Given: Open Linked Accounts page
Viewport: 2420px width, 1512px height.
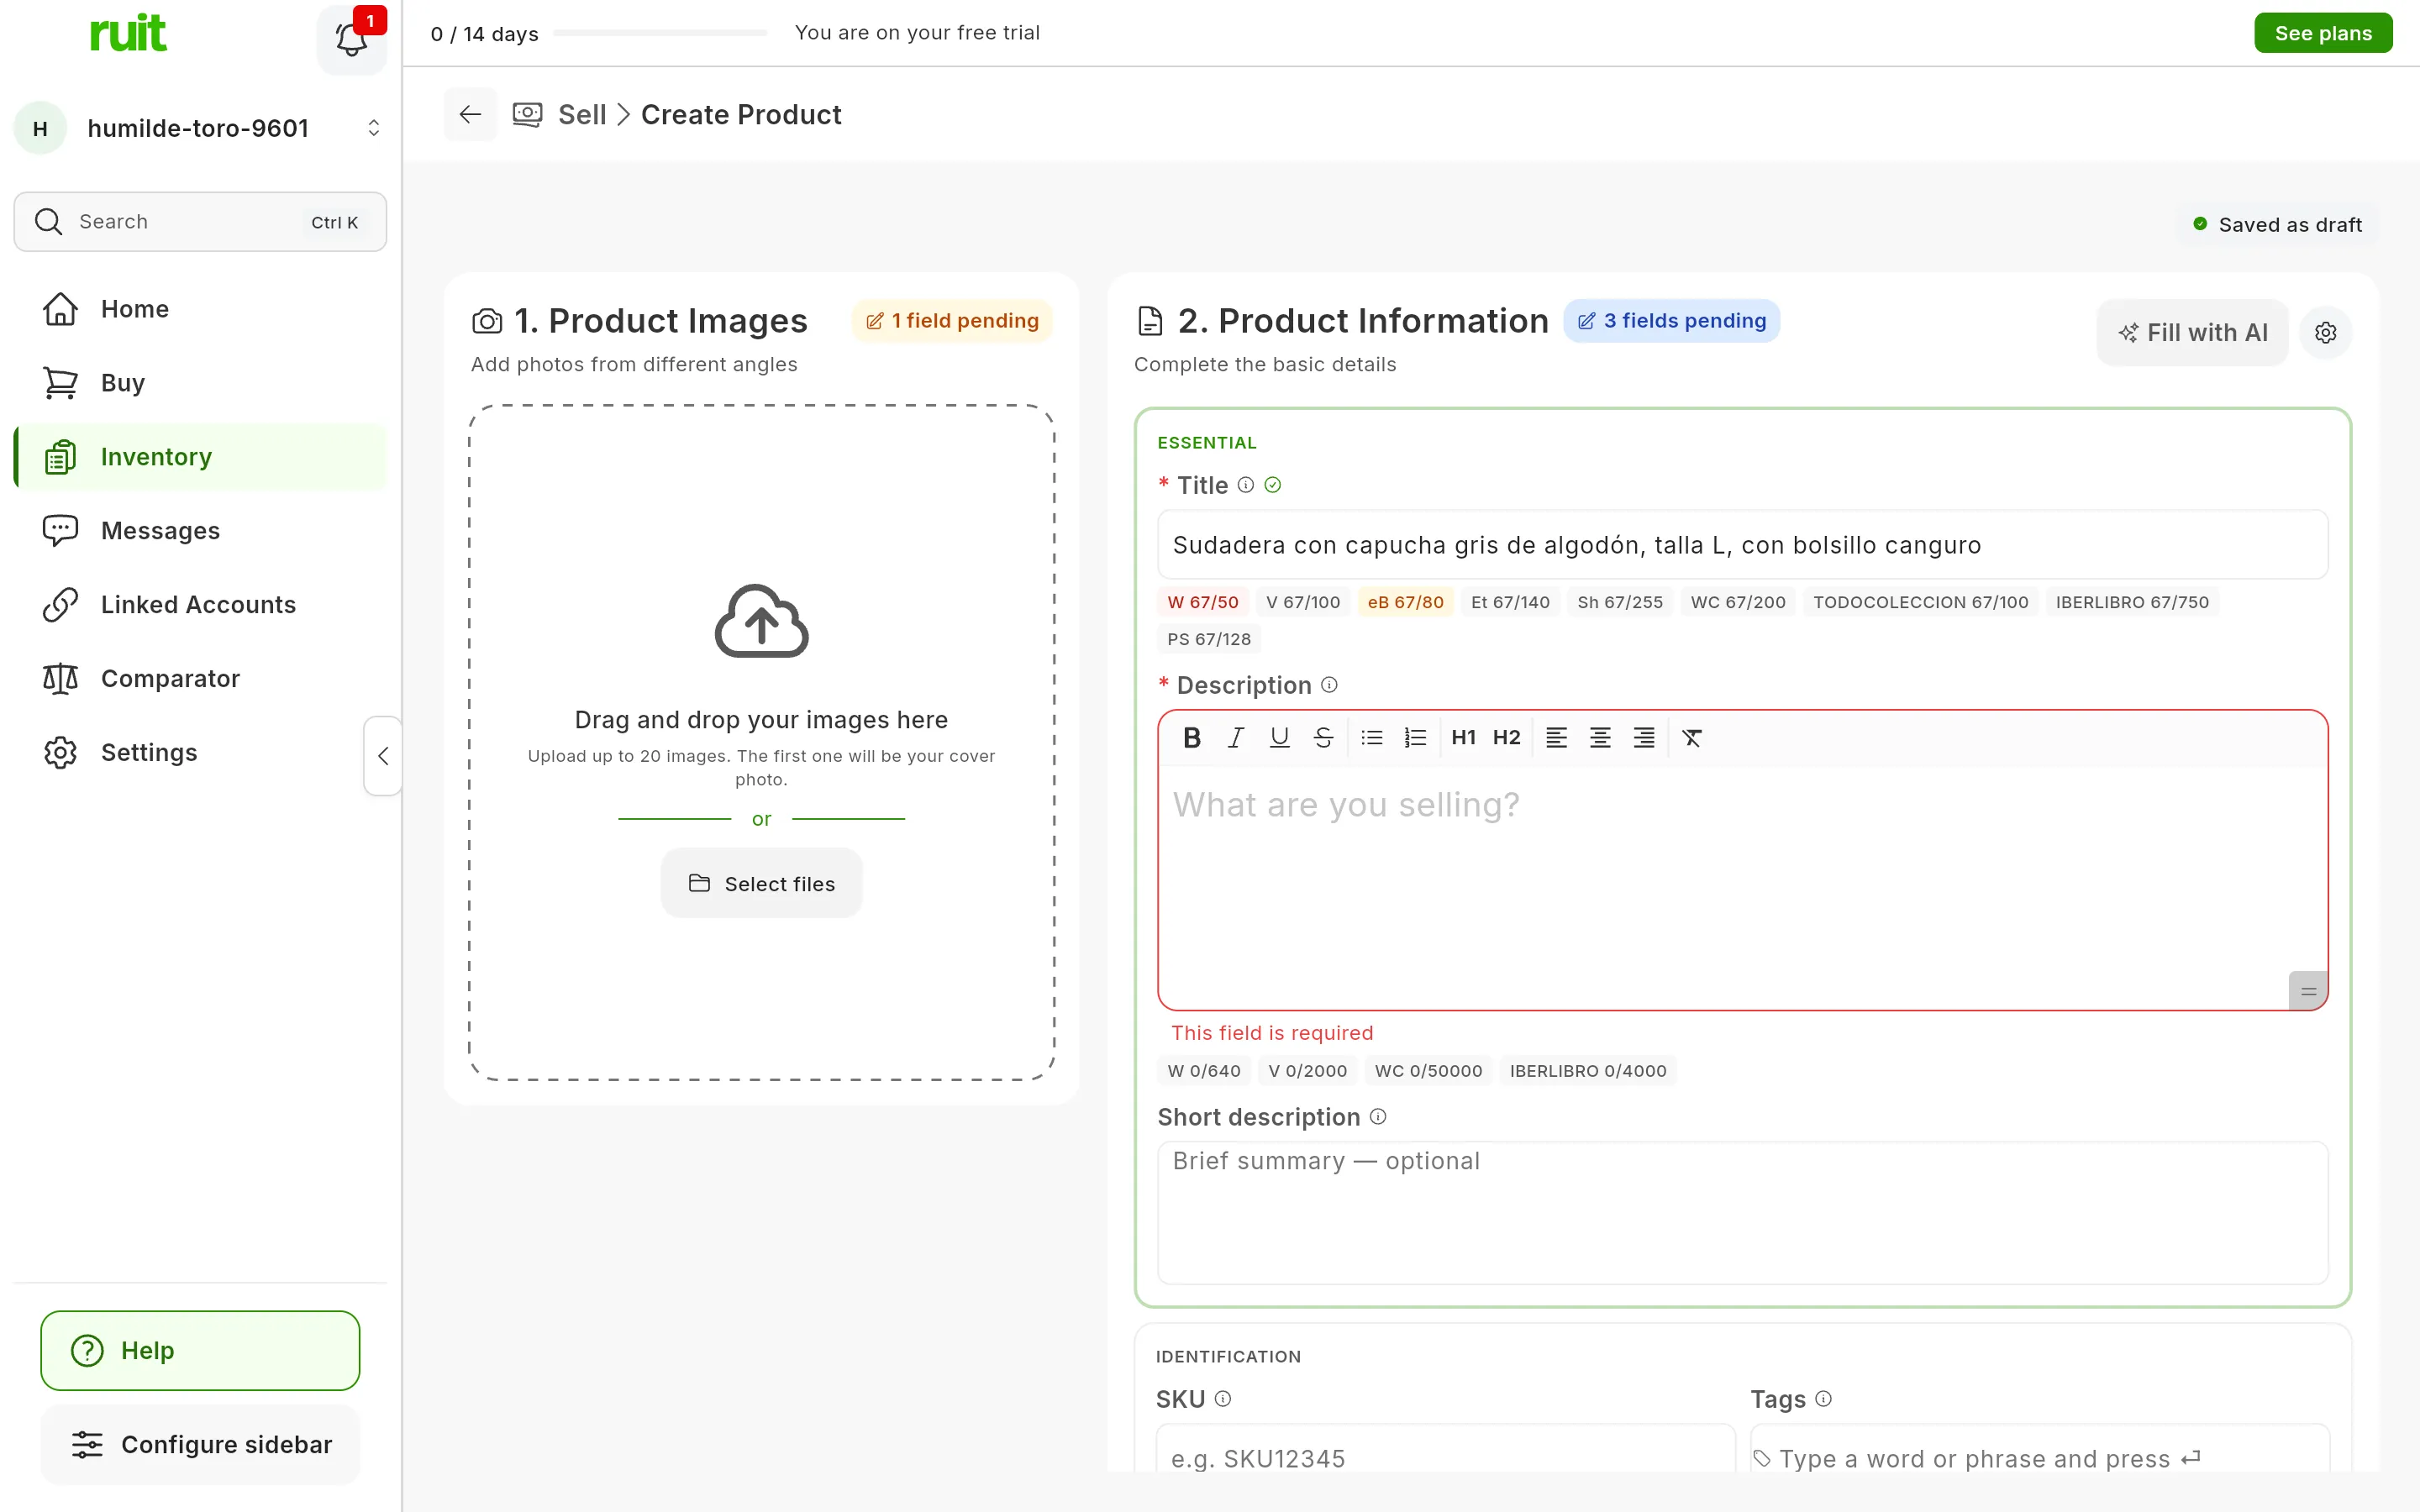Looking at the screenshot, I should (x=200, y=605).
